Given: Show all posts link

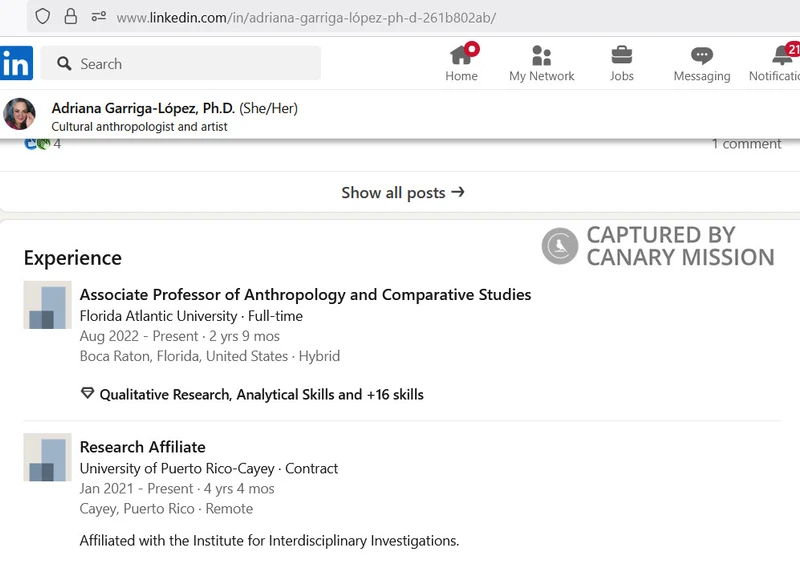Looking at the screenshot, I should click(x=403, y=192).
